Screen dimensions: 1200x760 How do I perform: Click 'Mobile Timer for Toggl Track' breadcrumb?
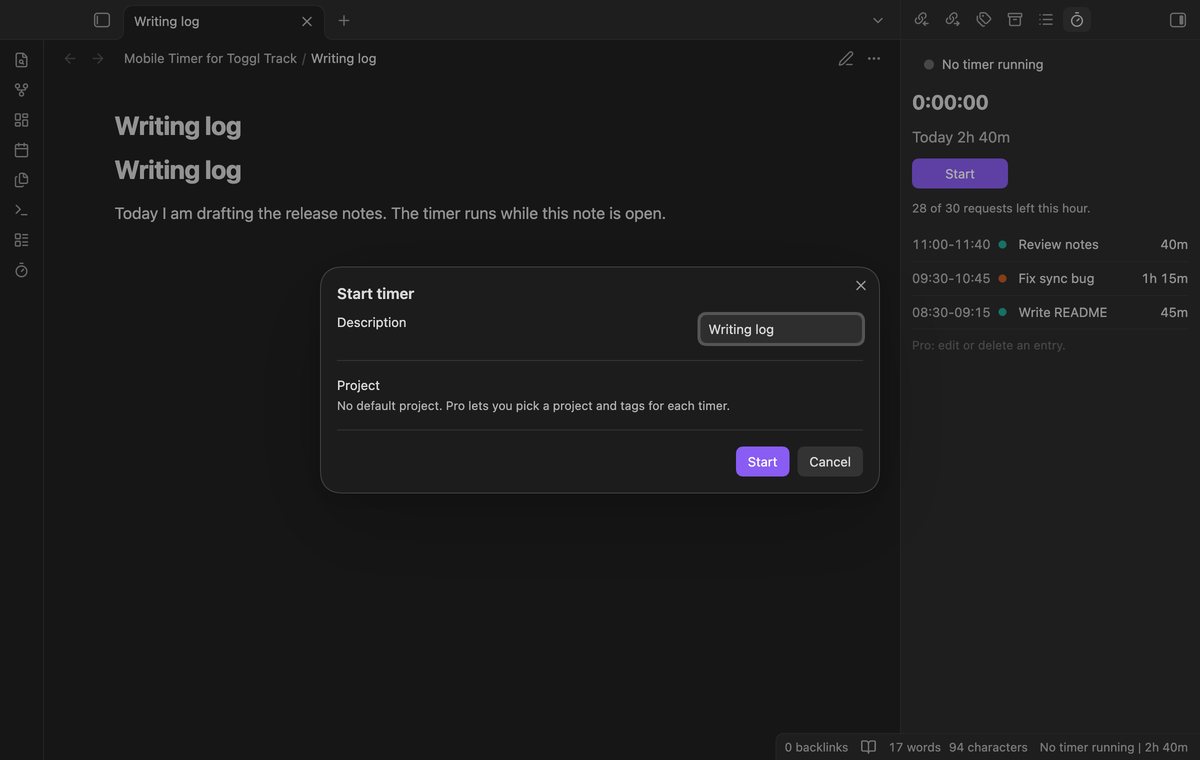pos(210,59)
